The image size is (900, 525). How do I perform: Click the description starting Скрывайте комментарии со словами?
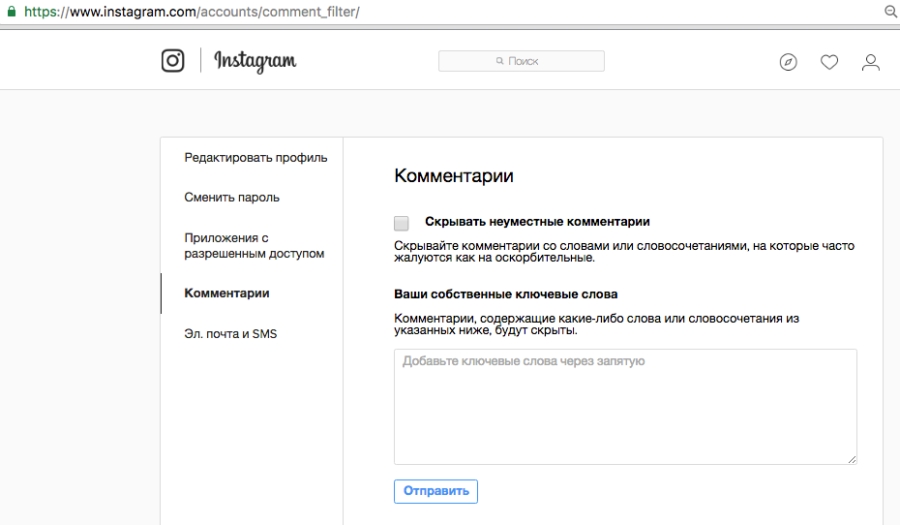[624, 252]
